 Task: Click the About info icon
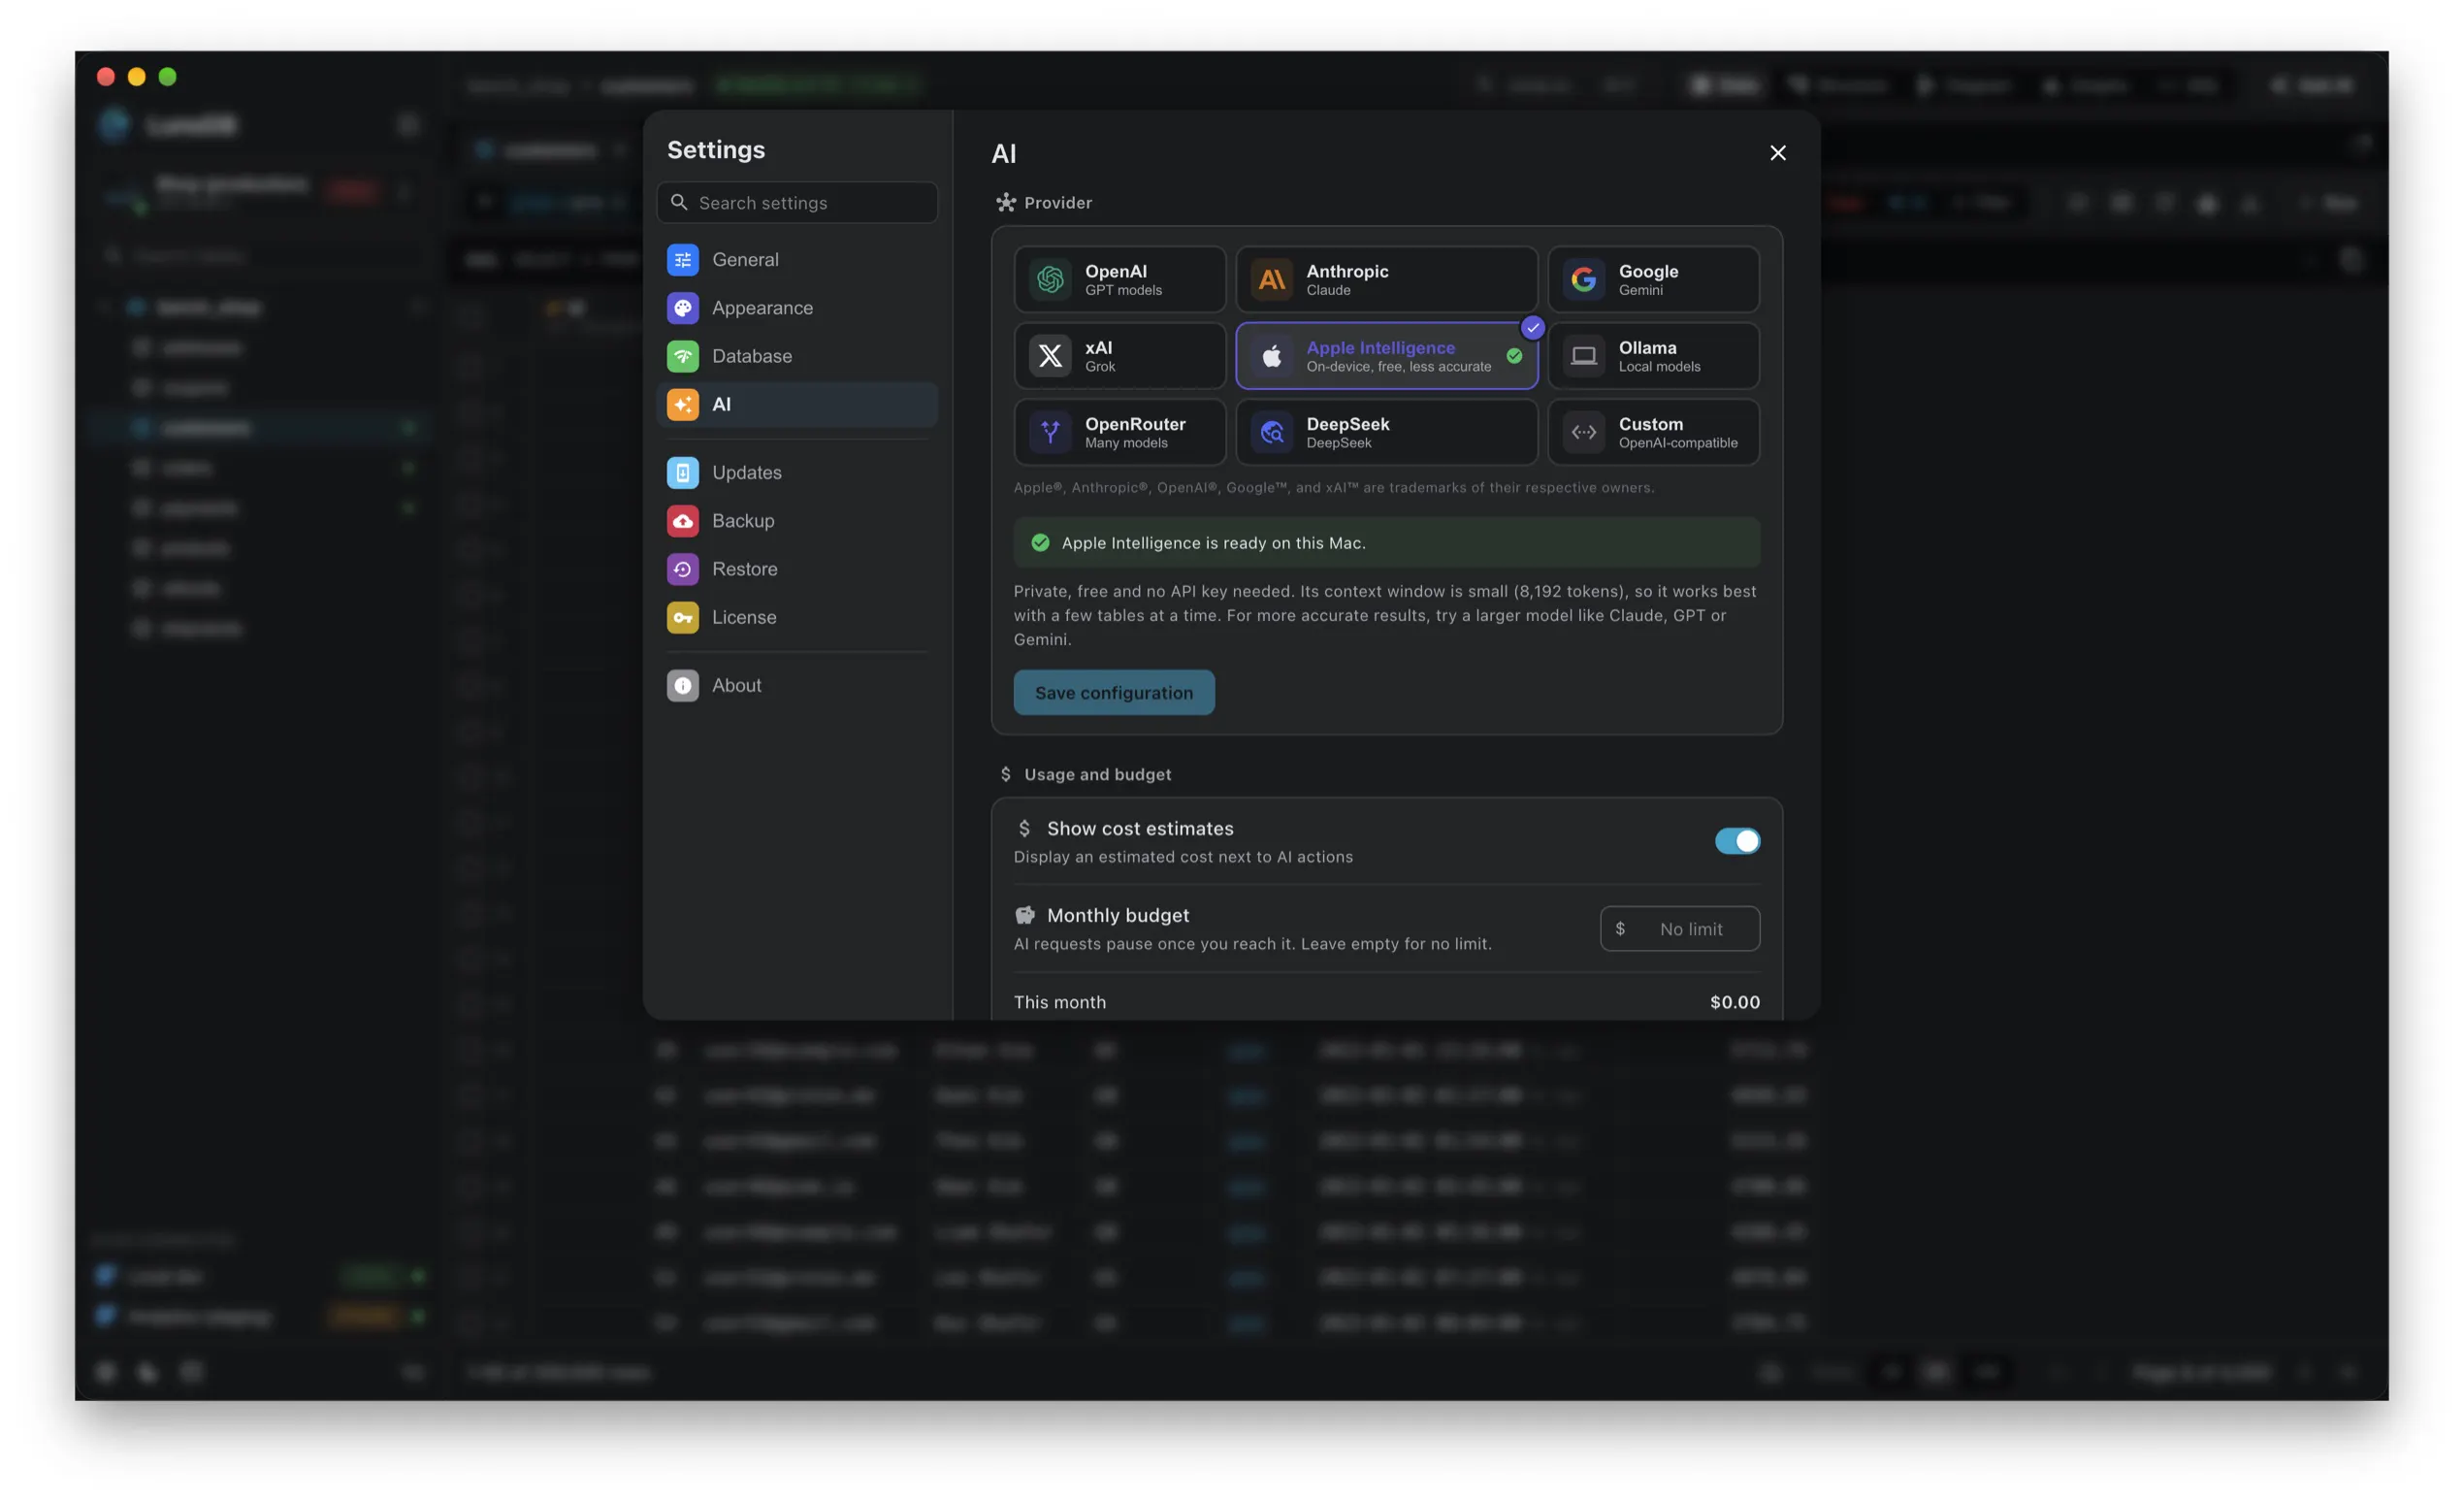click(x=683, y=685)
